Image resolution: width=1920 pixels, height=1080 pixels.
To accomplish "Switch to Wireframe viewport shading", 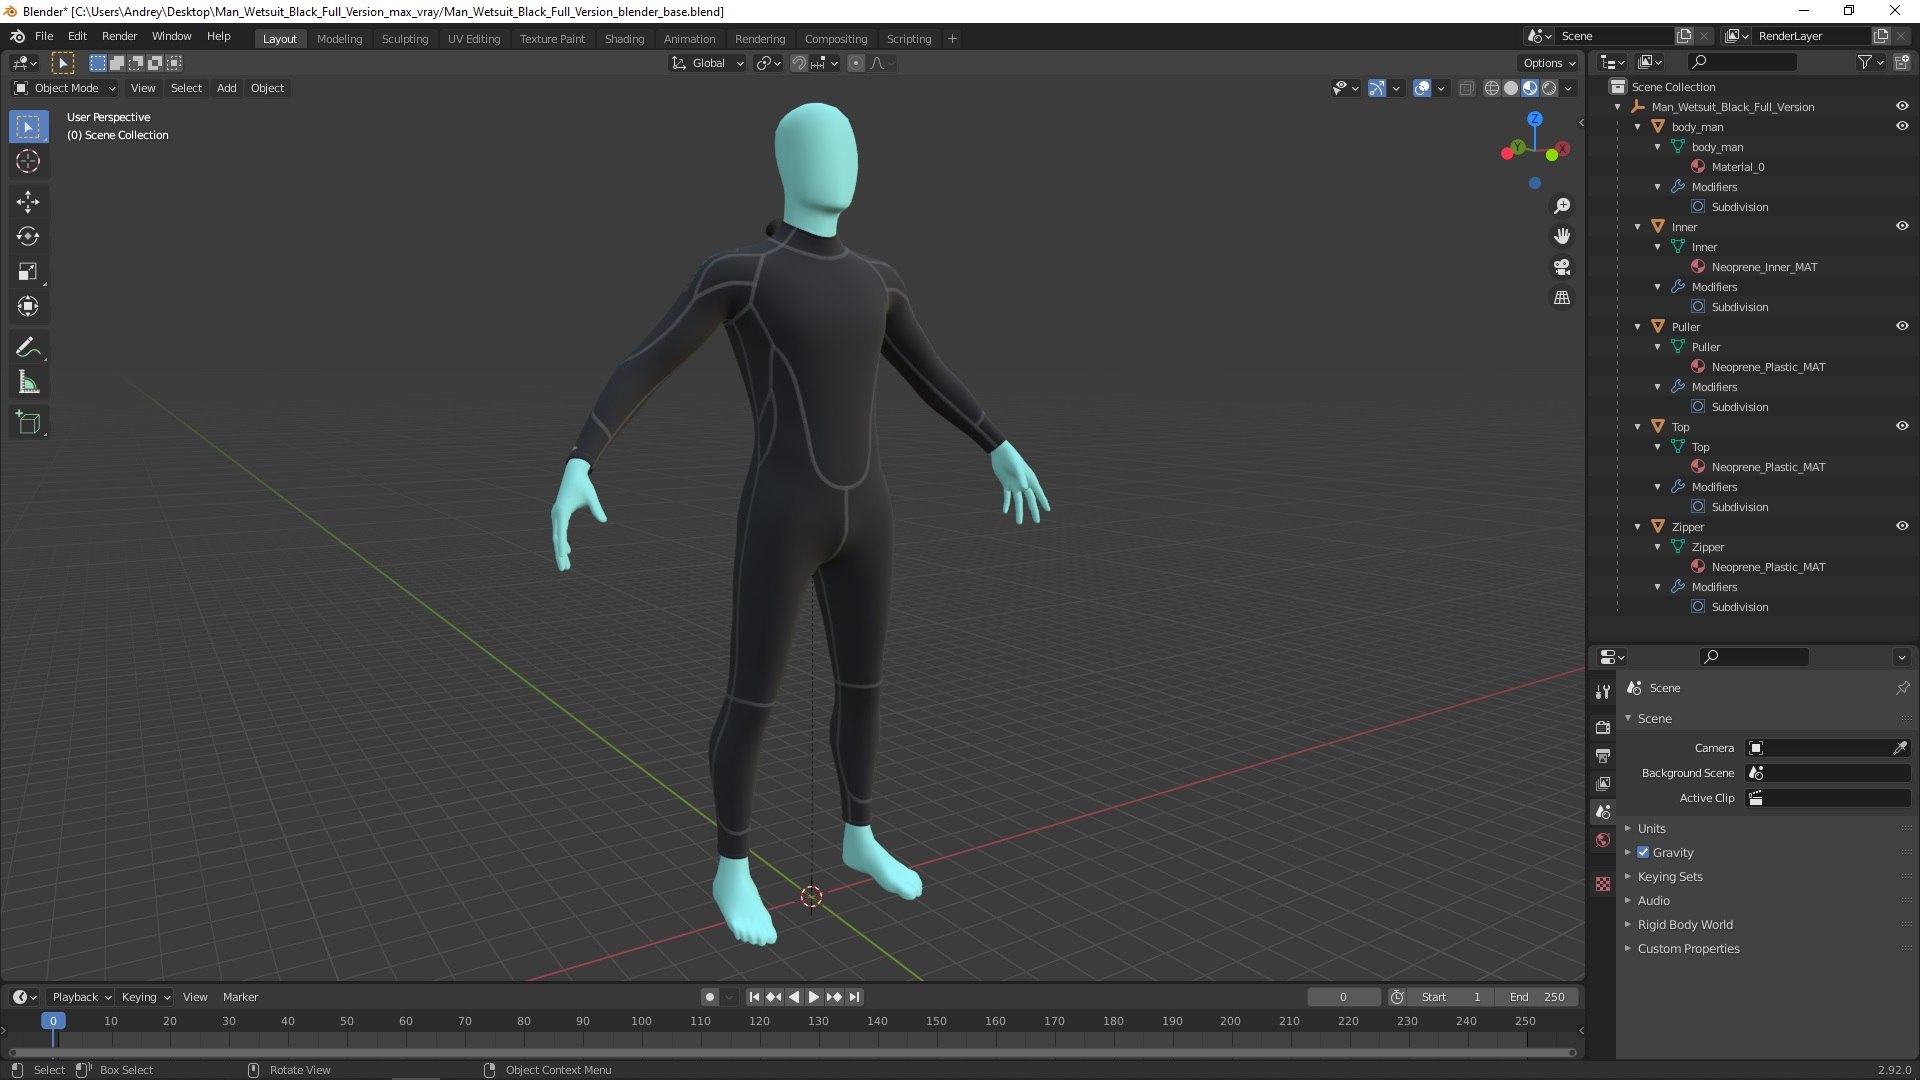I will pyautogui.click(x=1491, y=88).
